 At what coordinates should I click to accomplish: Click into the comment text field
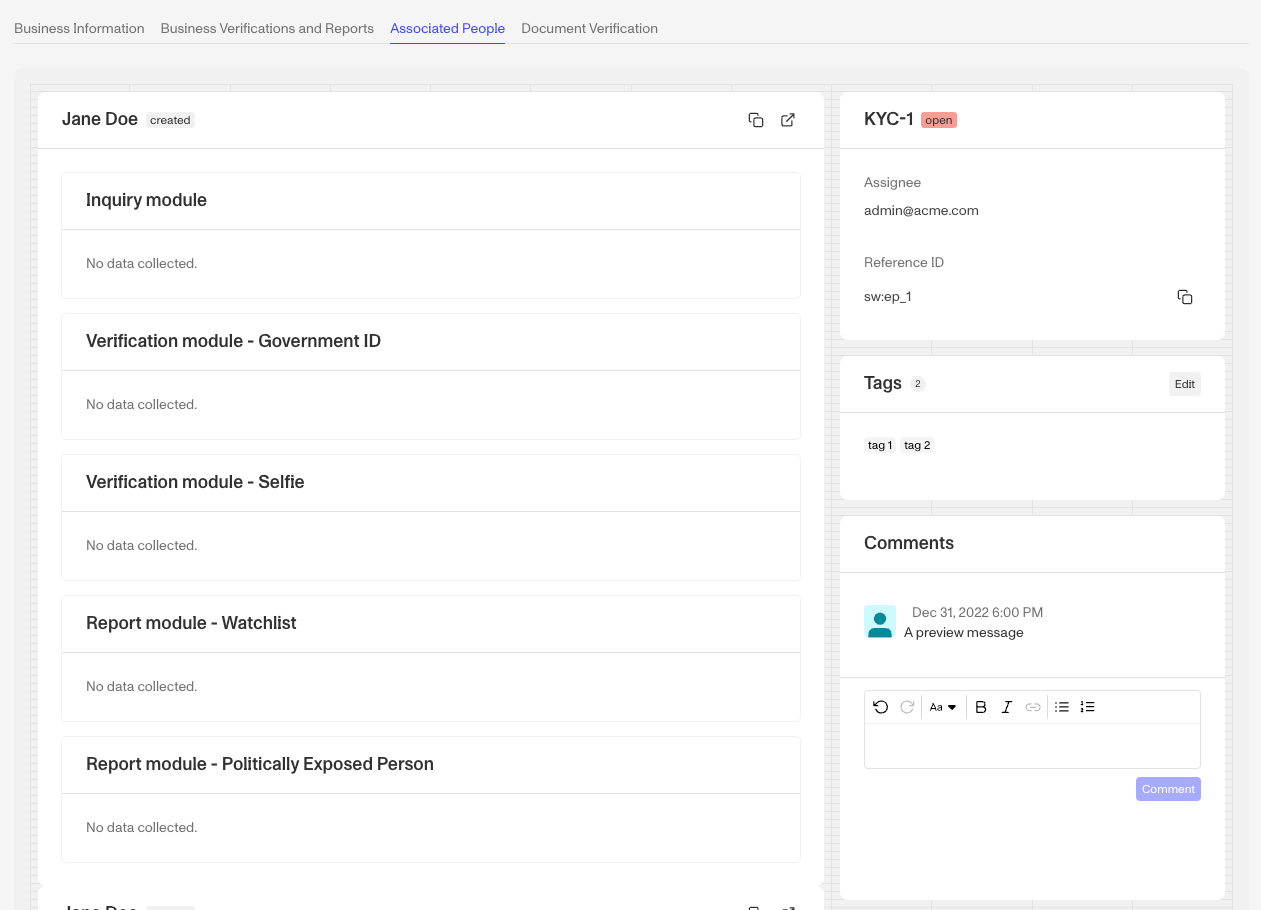click(1032, 746)
